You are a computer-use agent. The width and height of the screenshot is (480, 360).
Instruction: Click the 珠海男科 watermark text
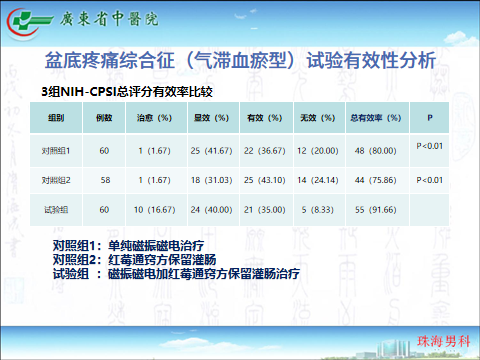(443, 341)
